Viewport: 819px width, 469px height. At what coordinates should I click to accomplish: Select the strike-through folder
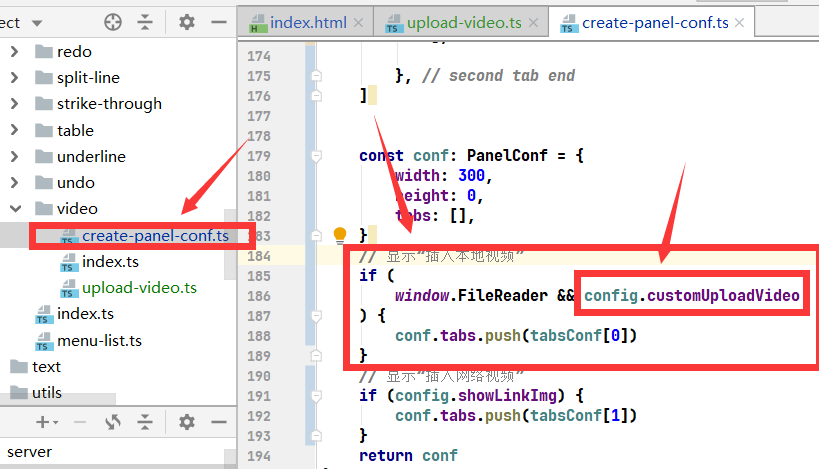[x=98, y=103]
